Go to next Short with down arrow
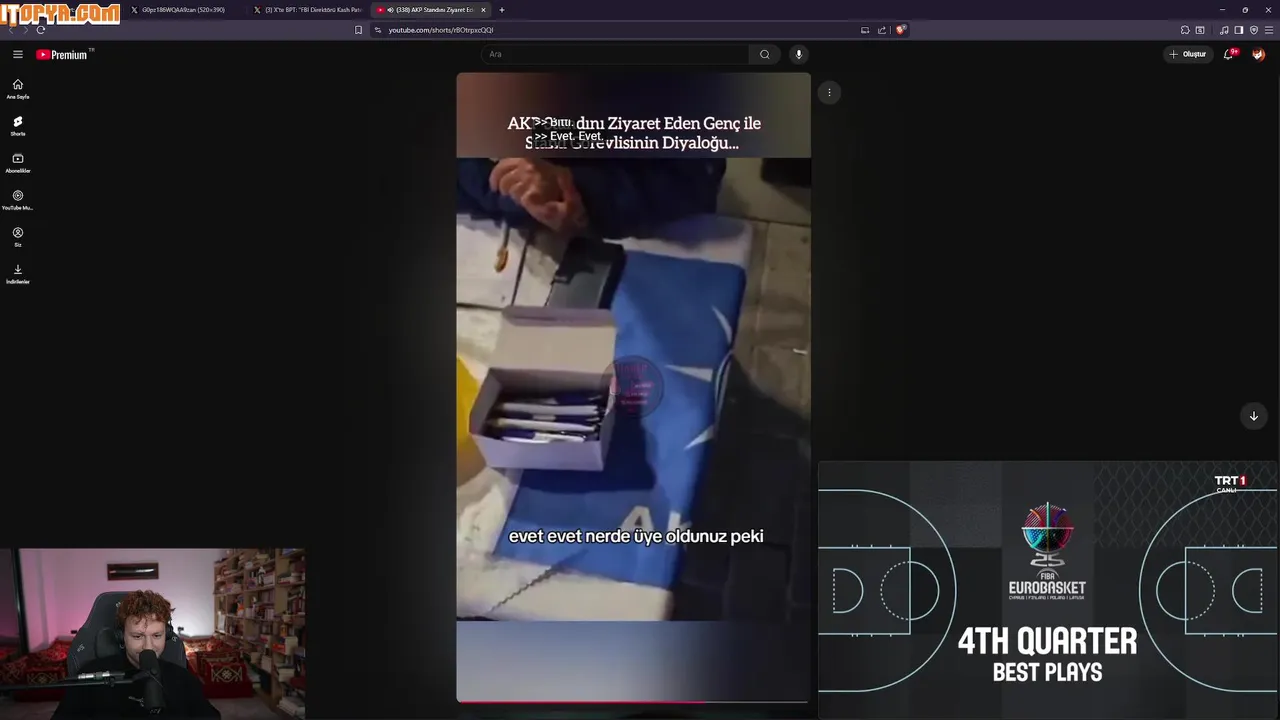The width and height of the screenshot is (1280, 720). 1253,416
